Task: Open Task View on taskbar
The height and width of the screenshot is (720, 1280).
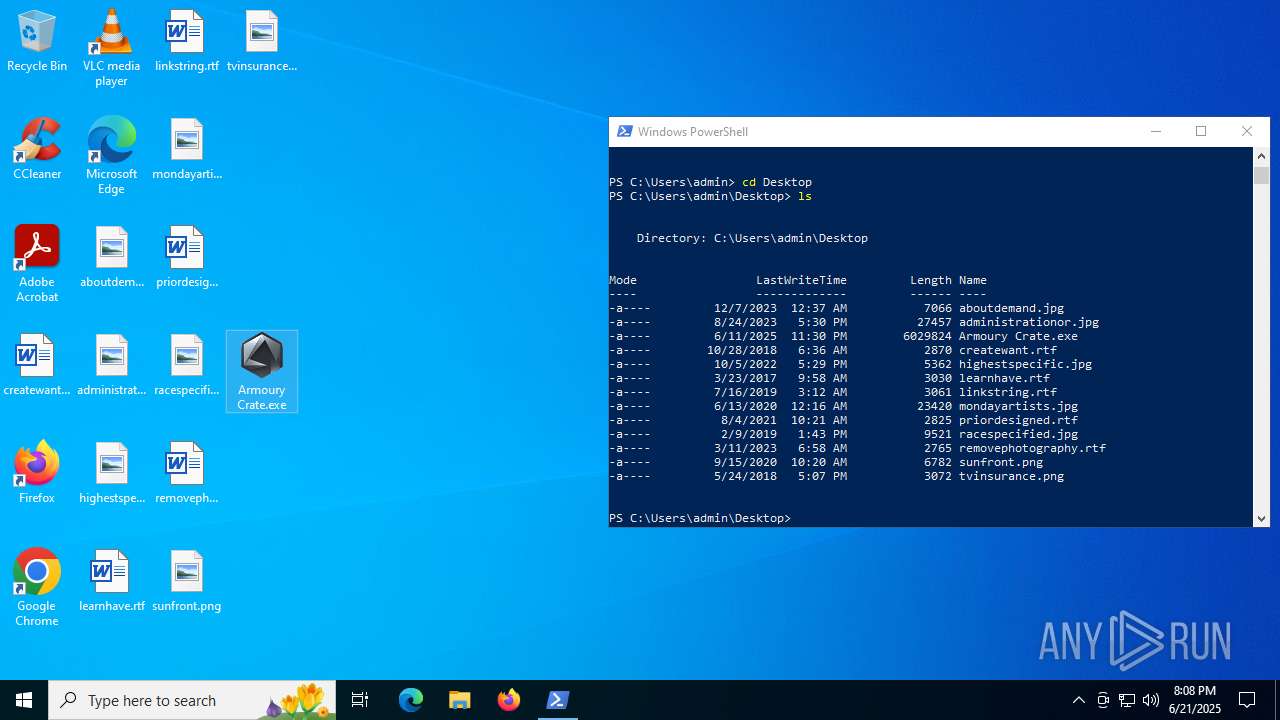Action: (x=360, y=700)
